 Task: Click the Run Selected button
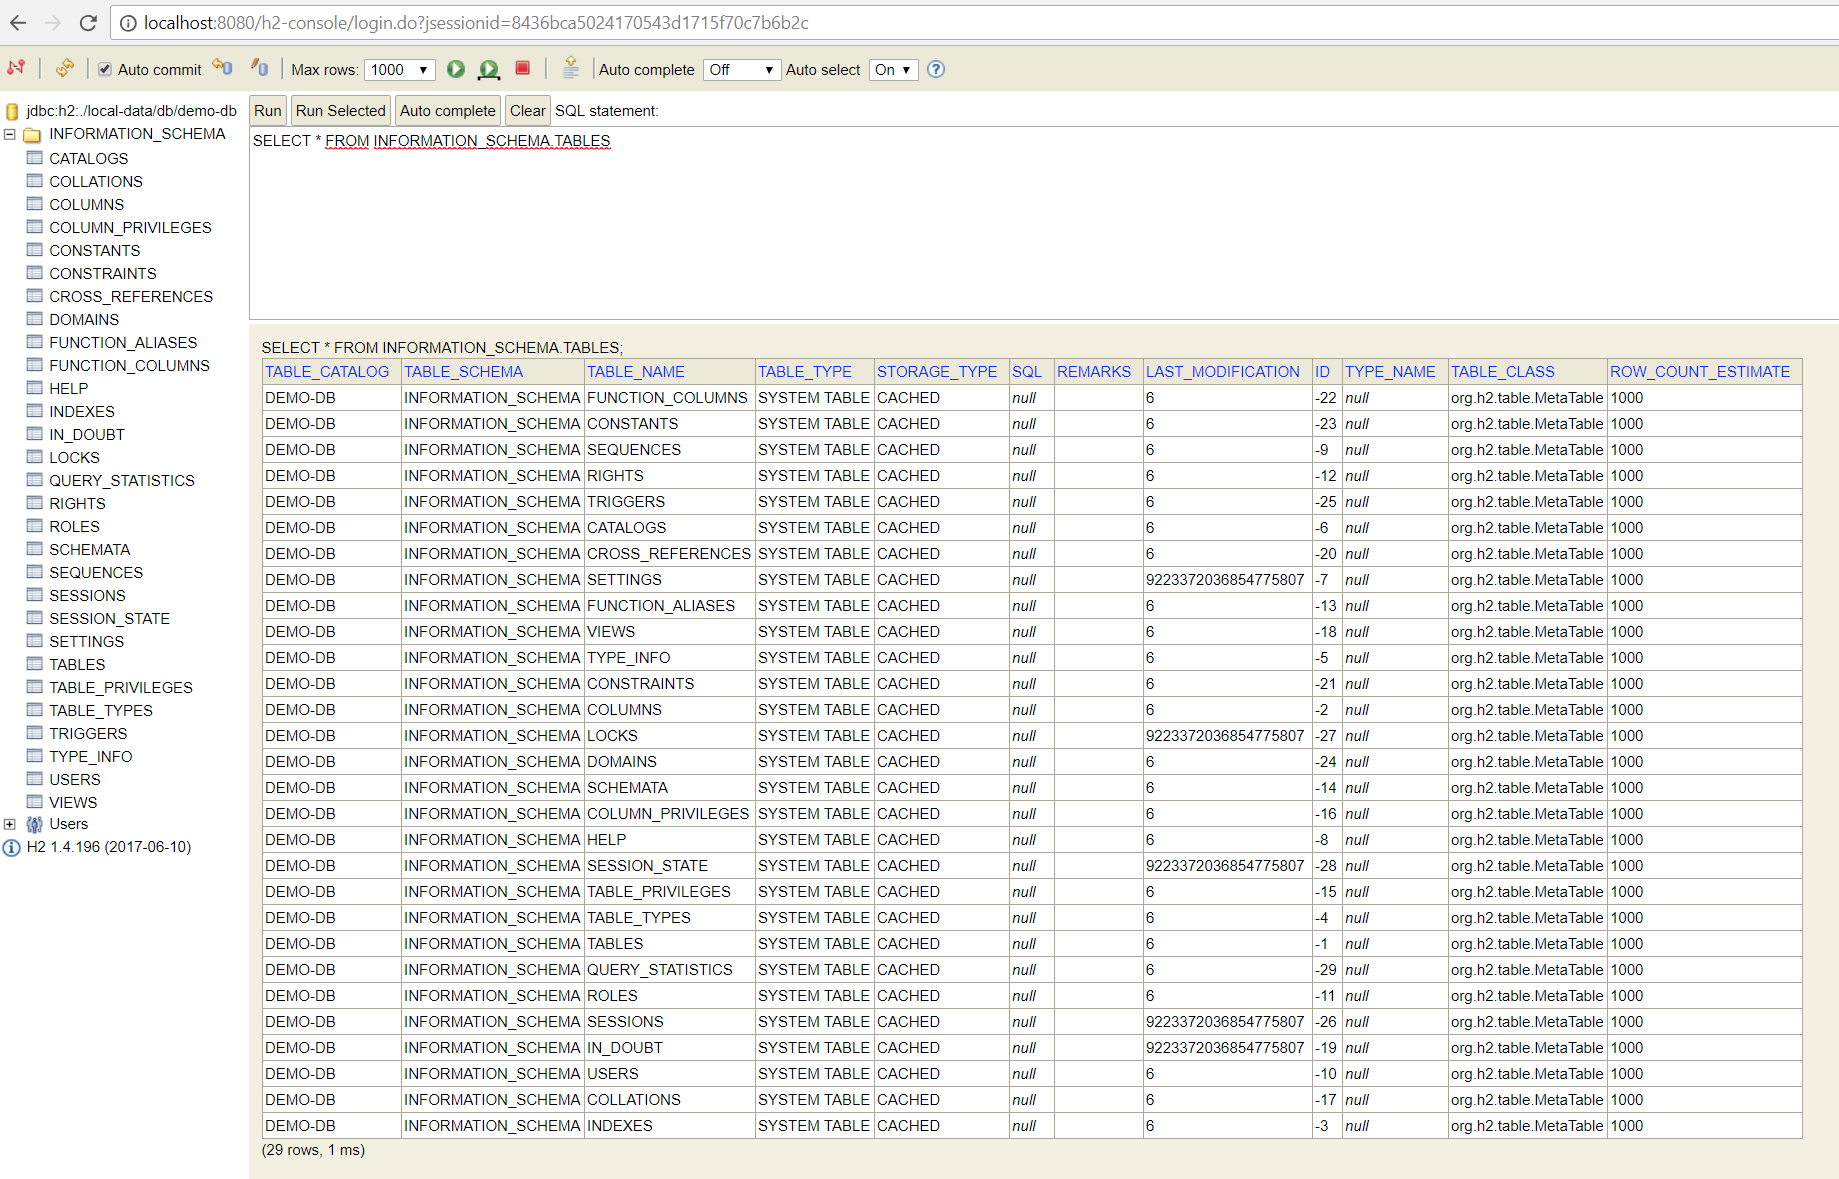(341, 111)
